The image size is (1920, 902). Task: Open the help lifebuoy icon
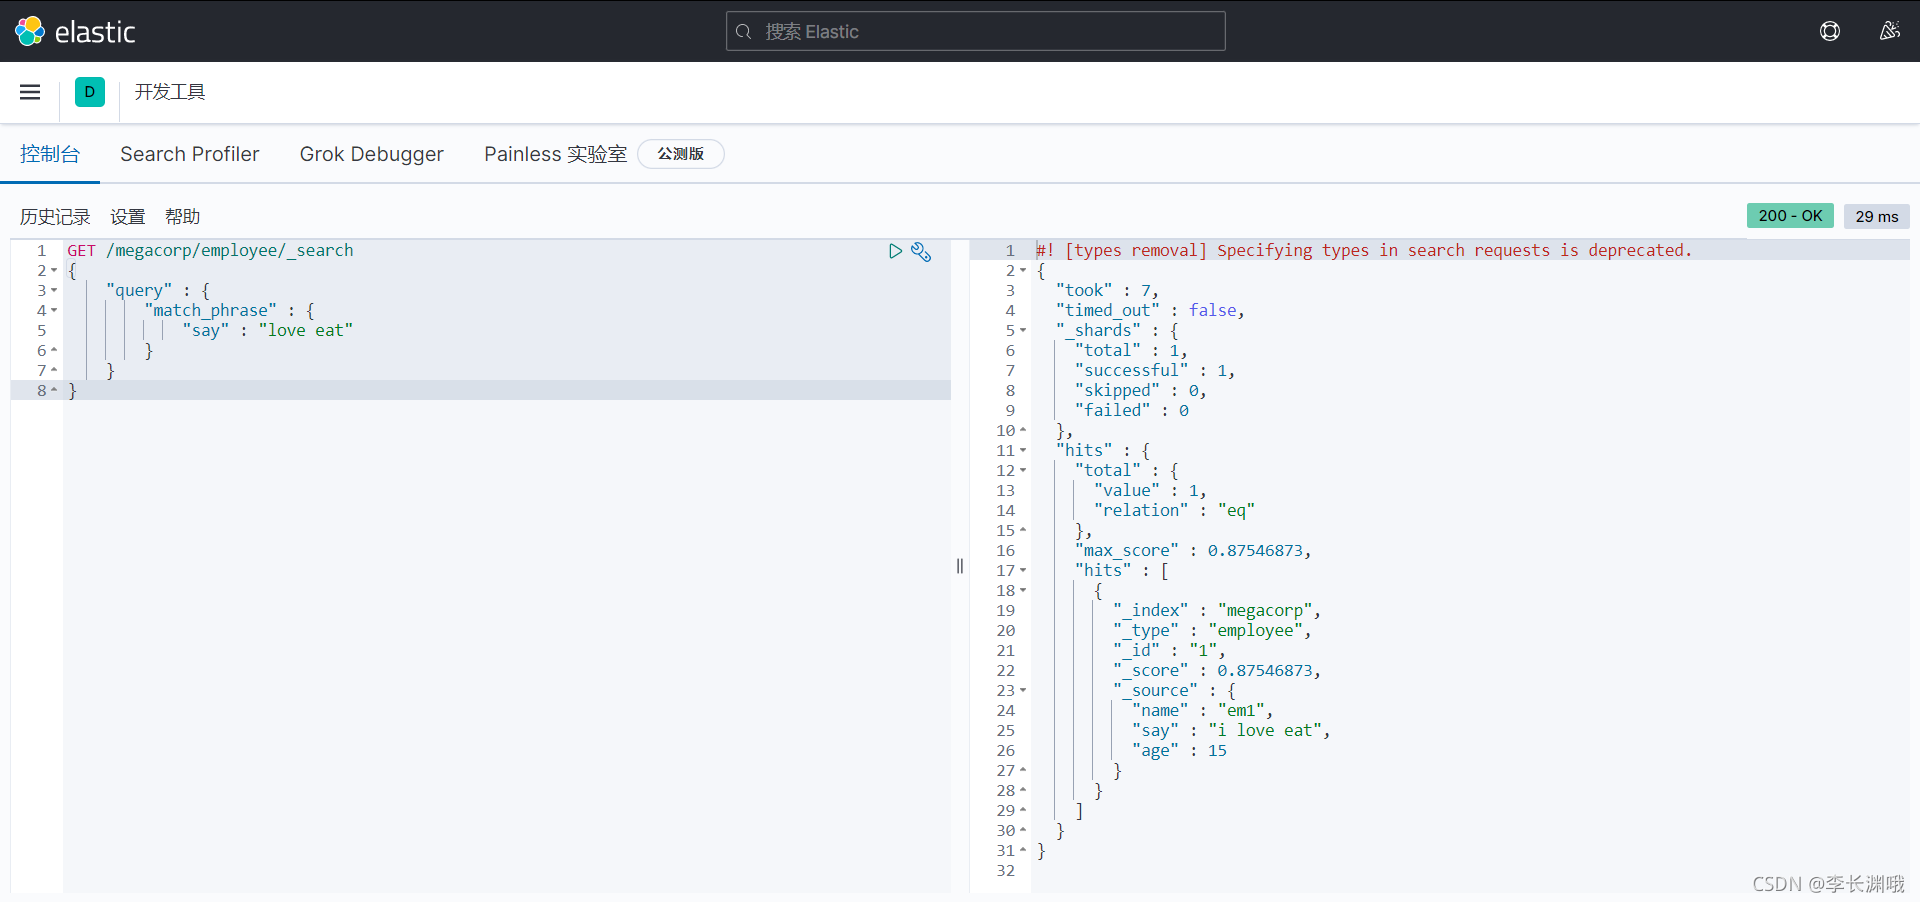1830,31
